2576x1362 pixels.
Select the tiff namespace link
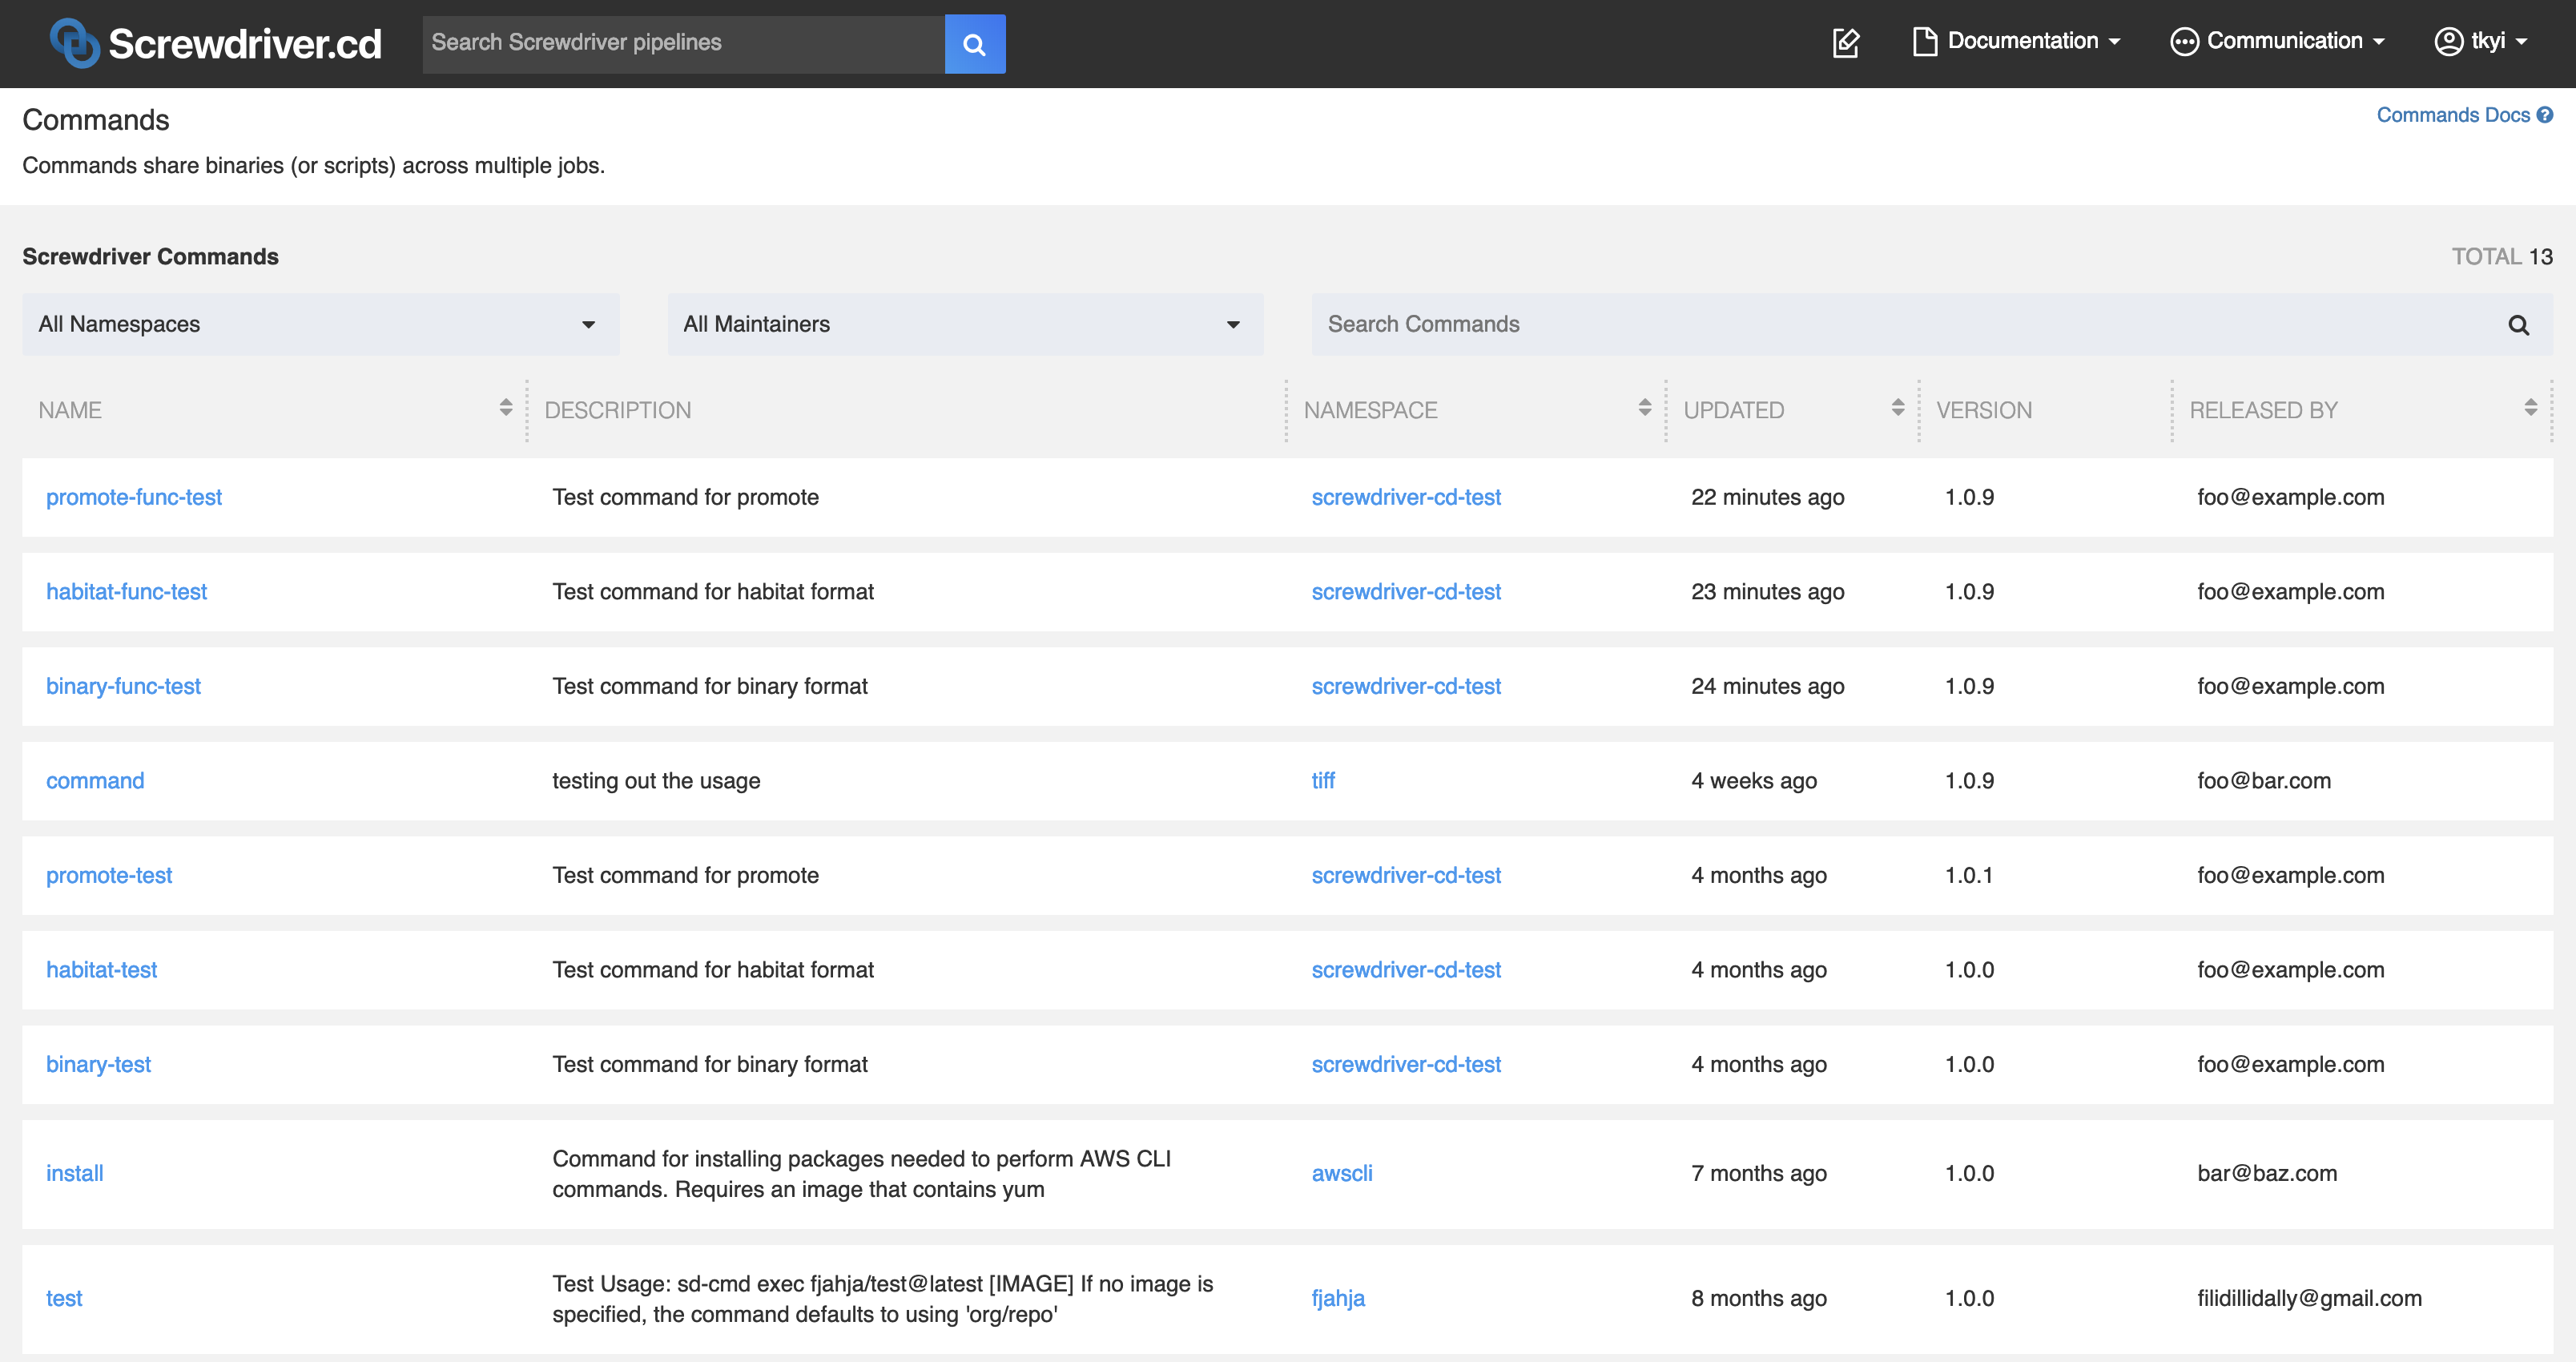tap(1323, 781)
